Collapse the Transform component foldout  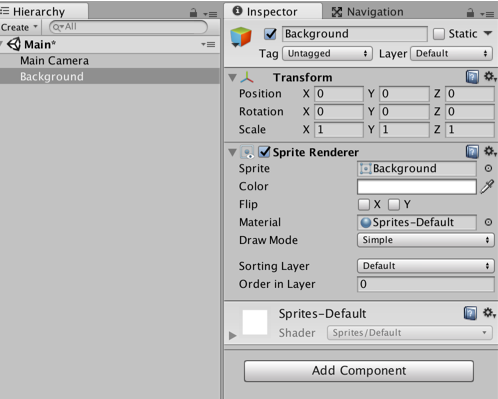click(x=232, y=78)
